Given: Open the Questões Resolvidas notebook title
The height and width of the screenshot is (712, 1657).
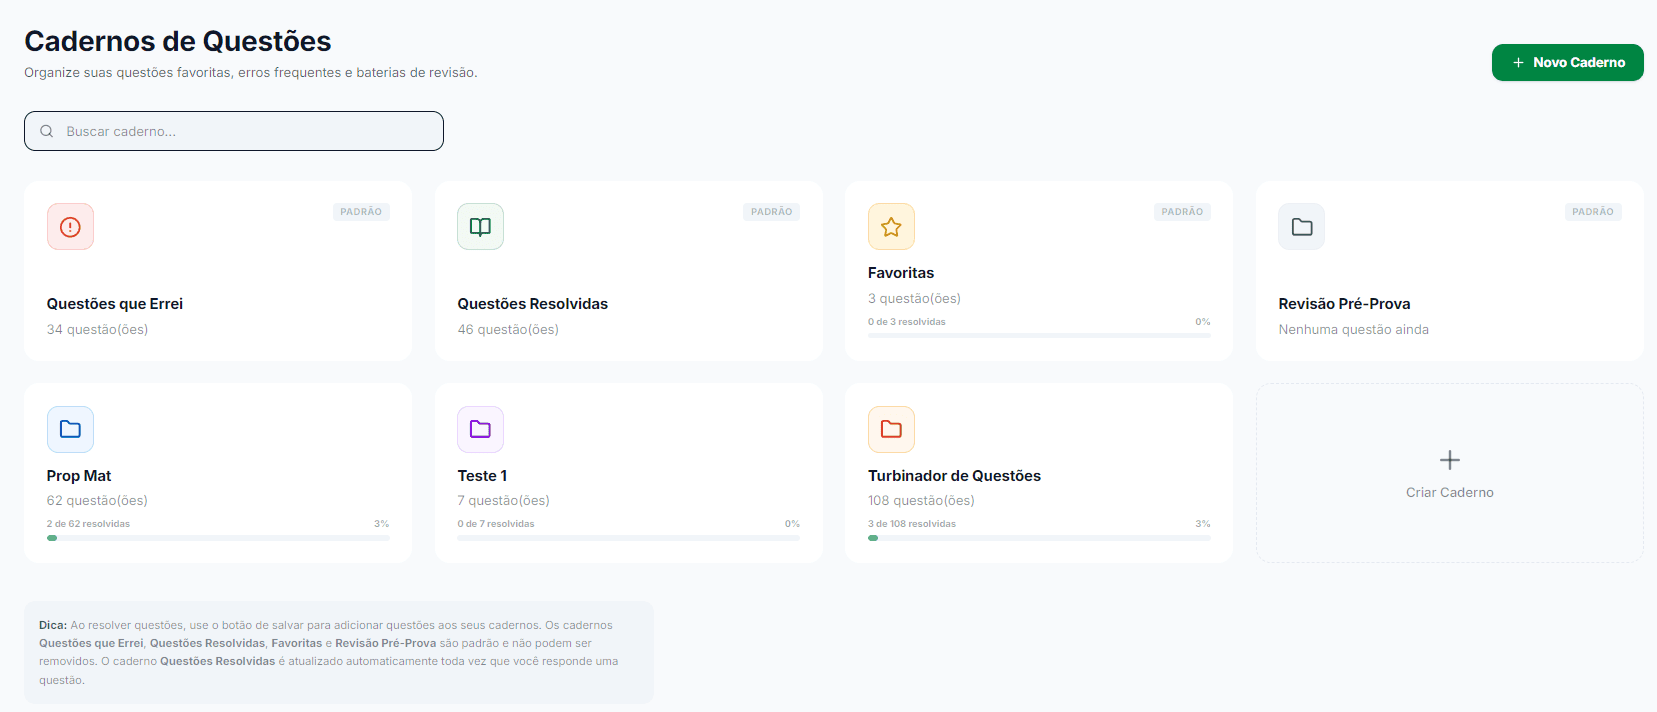Looking at the screenshot, I should (532, 304).
